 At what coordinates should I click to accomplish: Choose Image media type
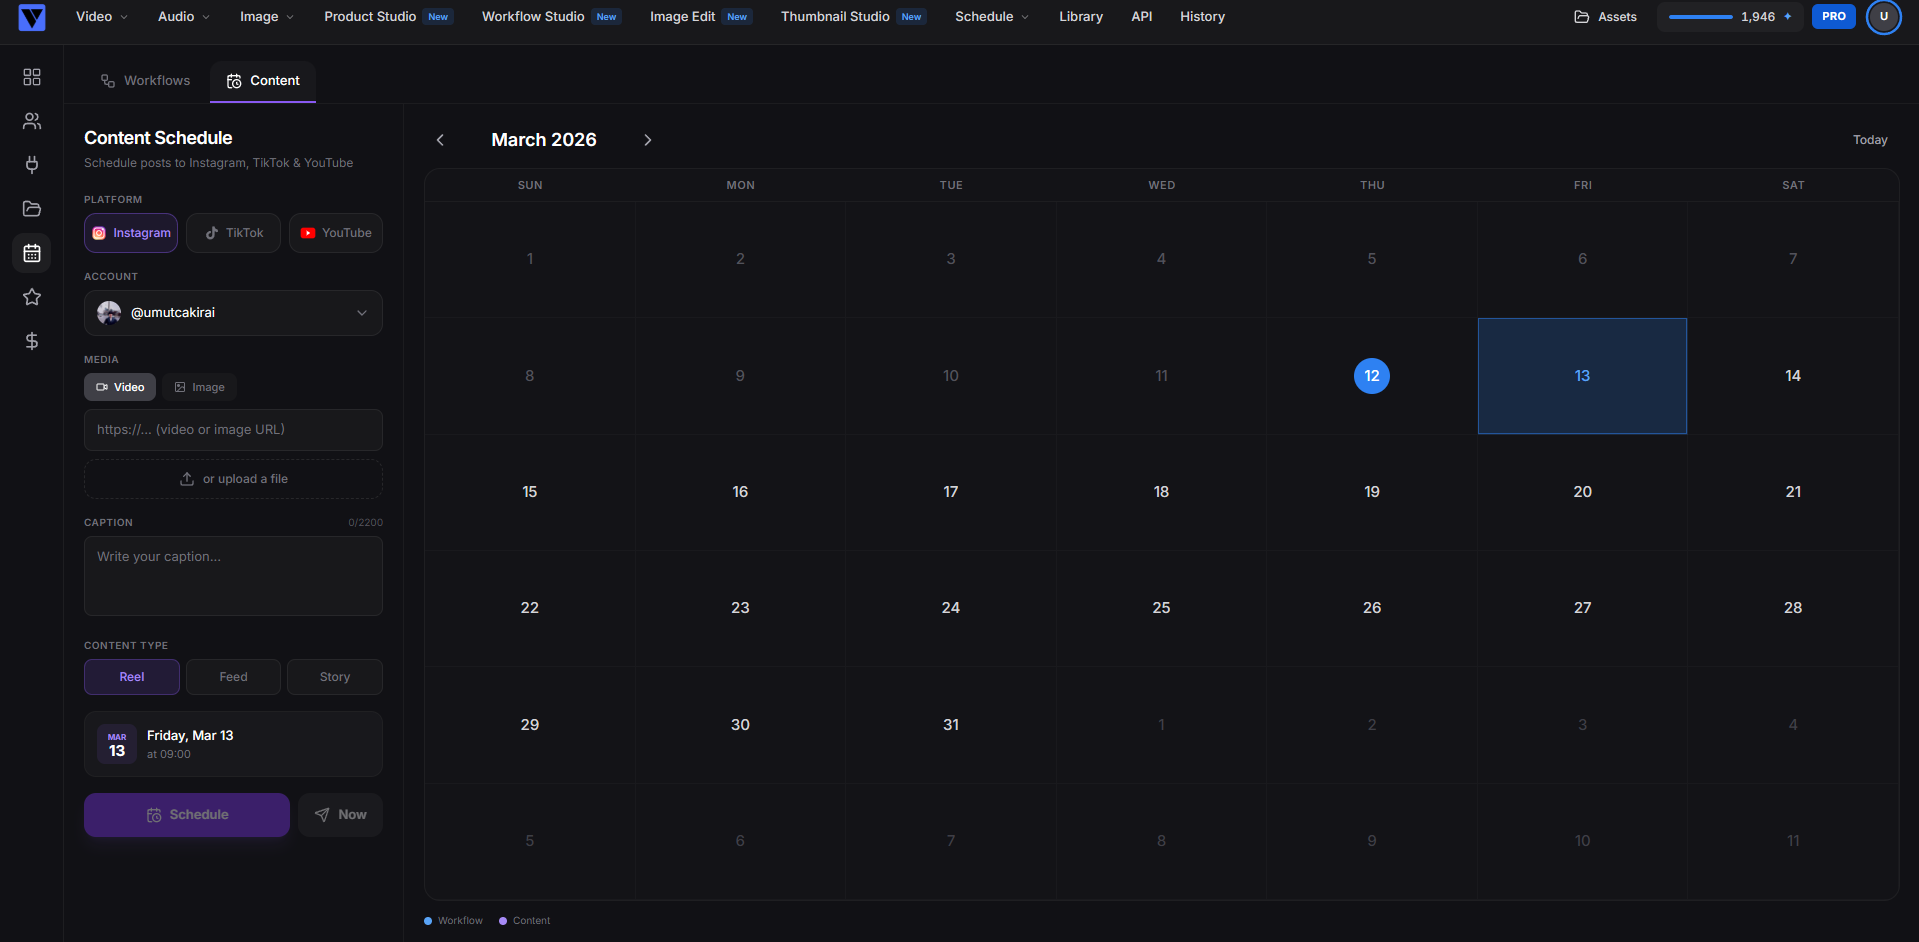200,387
